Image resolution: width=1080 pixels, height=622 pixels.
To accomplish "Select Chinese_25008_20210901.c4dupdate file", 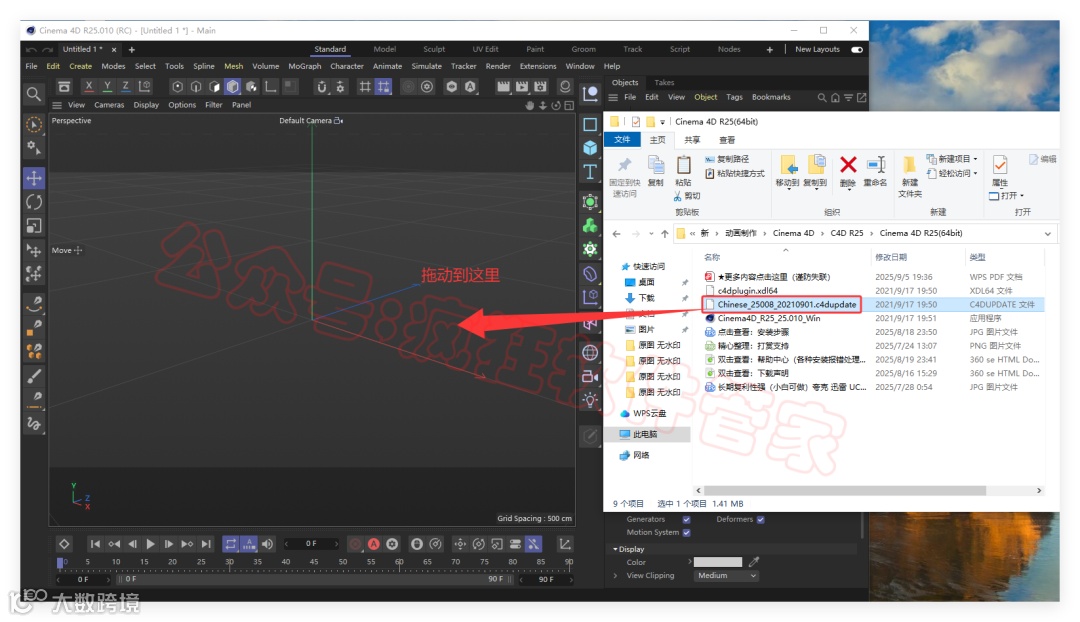I will pos(787,304).
